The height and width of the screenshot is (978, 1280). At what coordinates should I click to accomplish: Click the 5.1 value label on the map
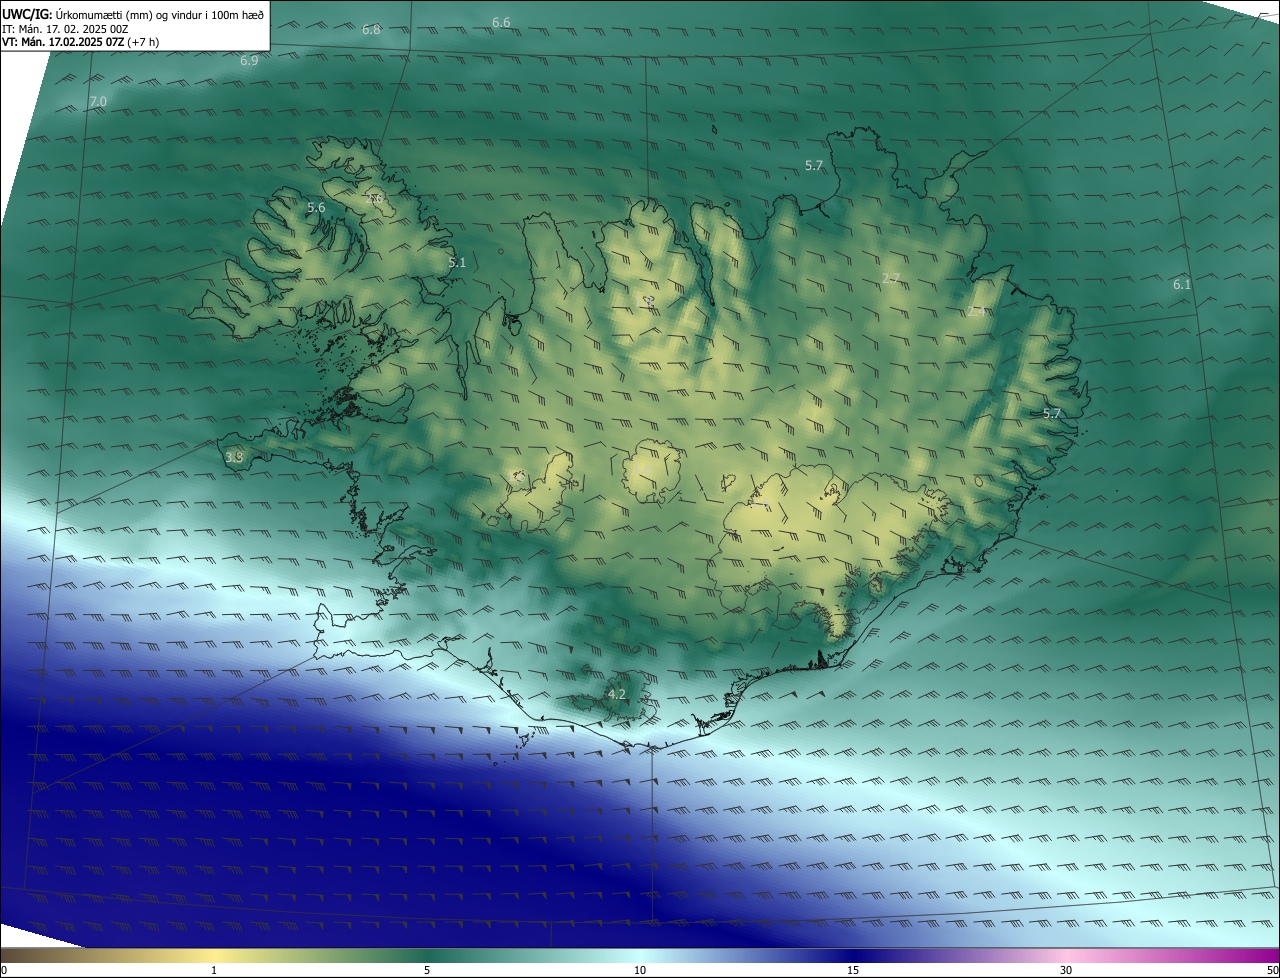457,263
